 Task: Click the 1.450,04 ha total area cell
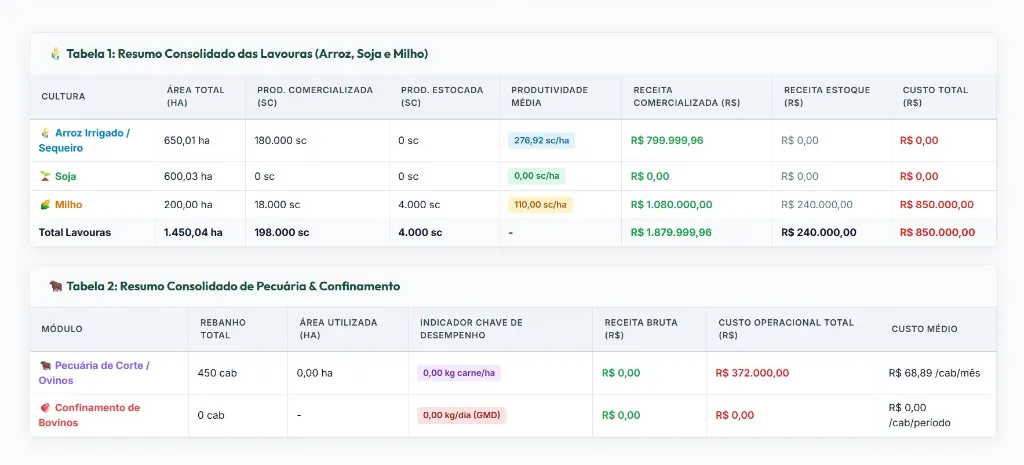tap(193, 232)
